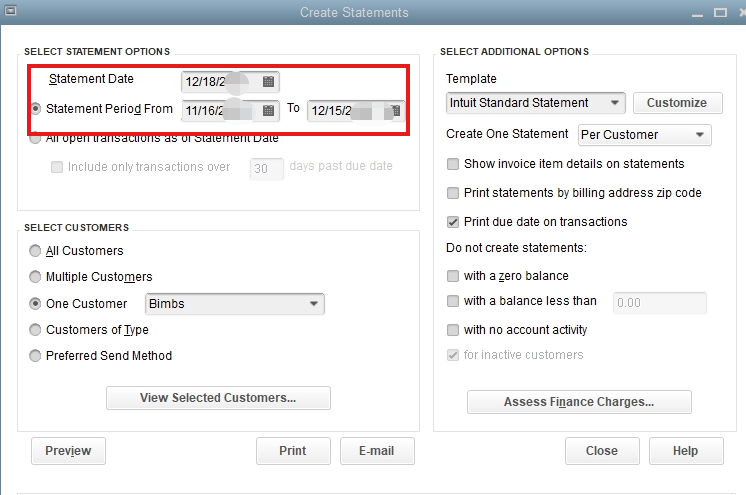Open calendar for Statement Period From date
Image resolution: width=746 pixels, height=495 pixels.
pyautogui.click(x=268, y=110)
